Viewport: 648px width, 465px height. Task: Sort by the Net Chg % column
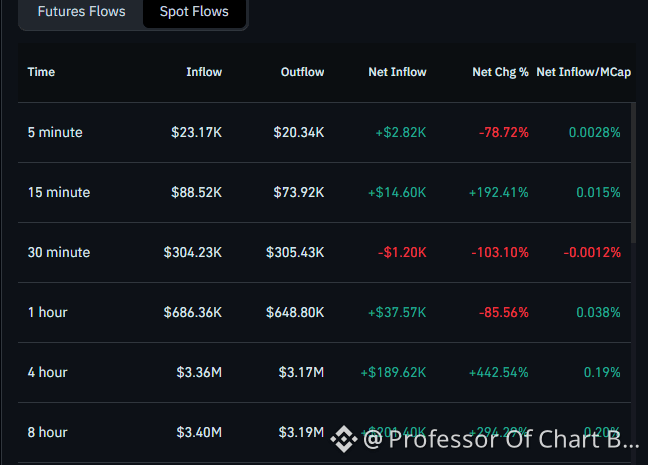[500, 72]
